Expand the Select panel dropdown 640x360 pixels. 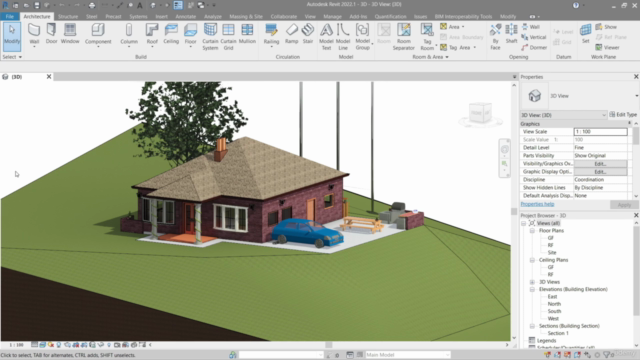point(12,57)
